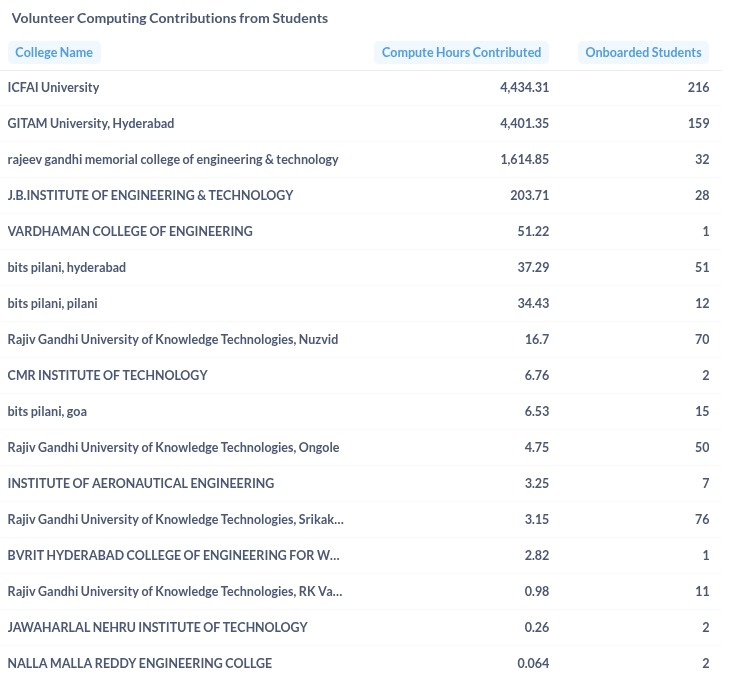Select the Rajiv Gandhi University, Ongole cell
The width and height of the screenshot is (729, 679).
pyautogui.click(x=173, y=447)
